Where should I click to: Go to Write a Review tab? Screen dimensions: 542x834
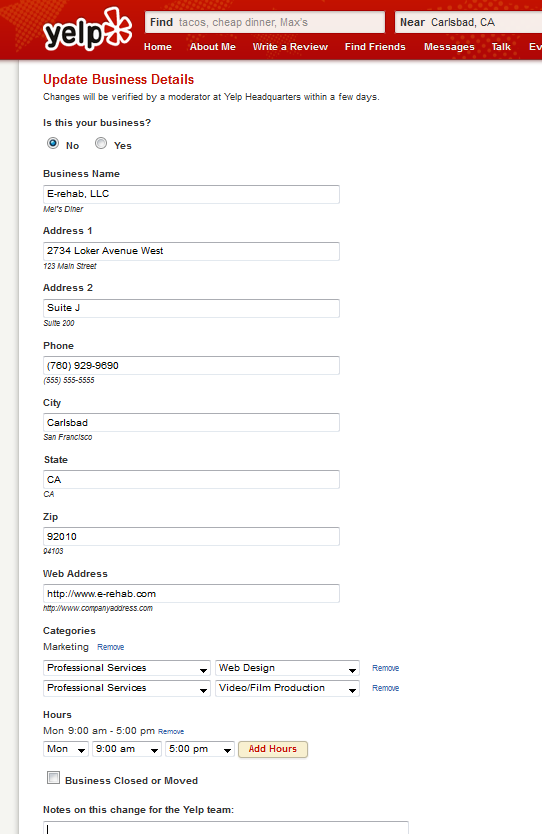tap(290, 47)
